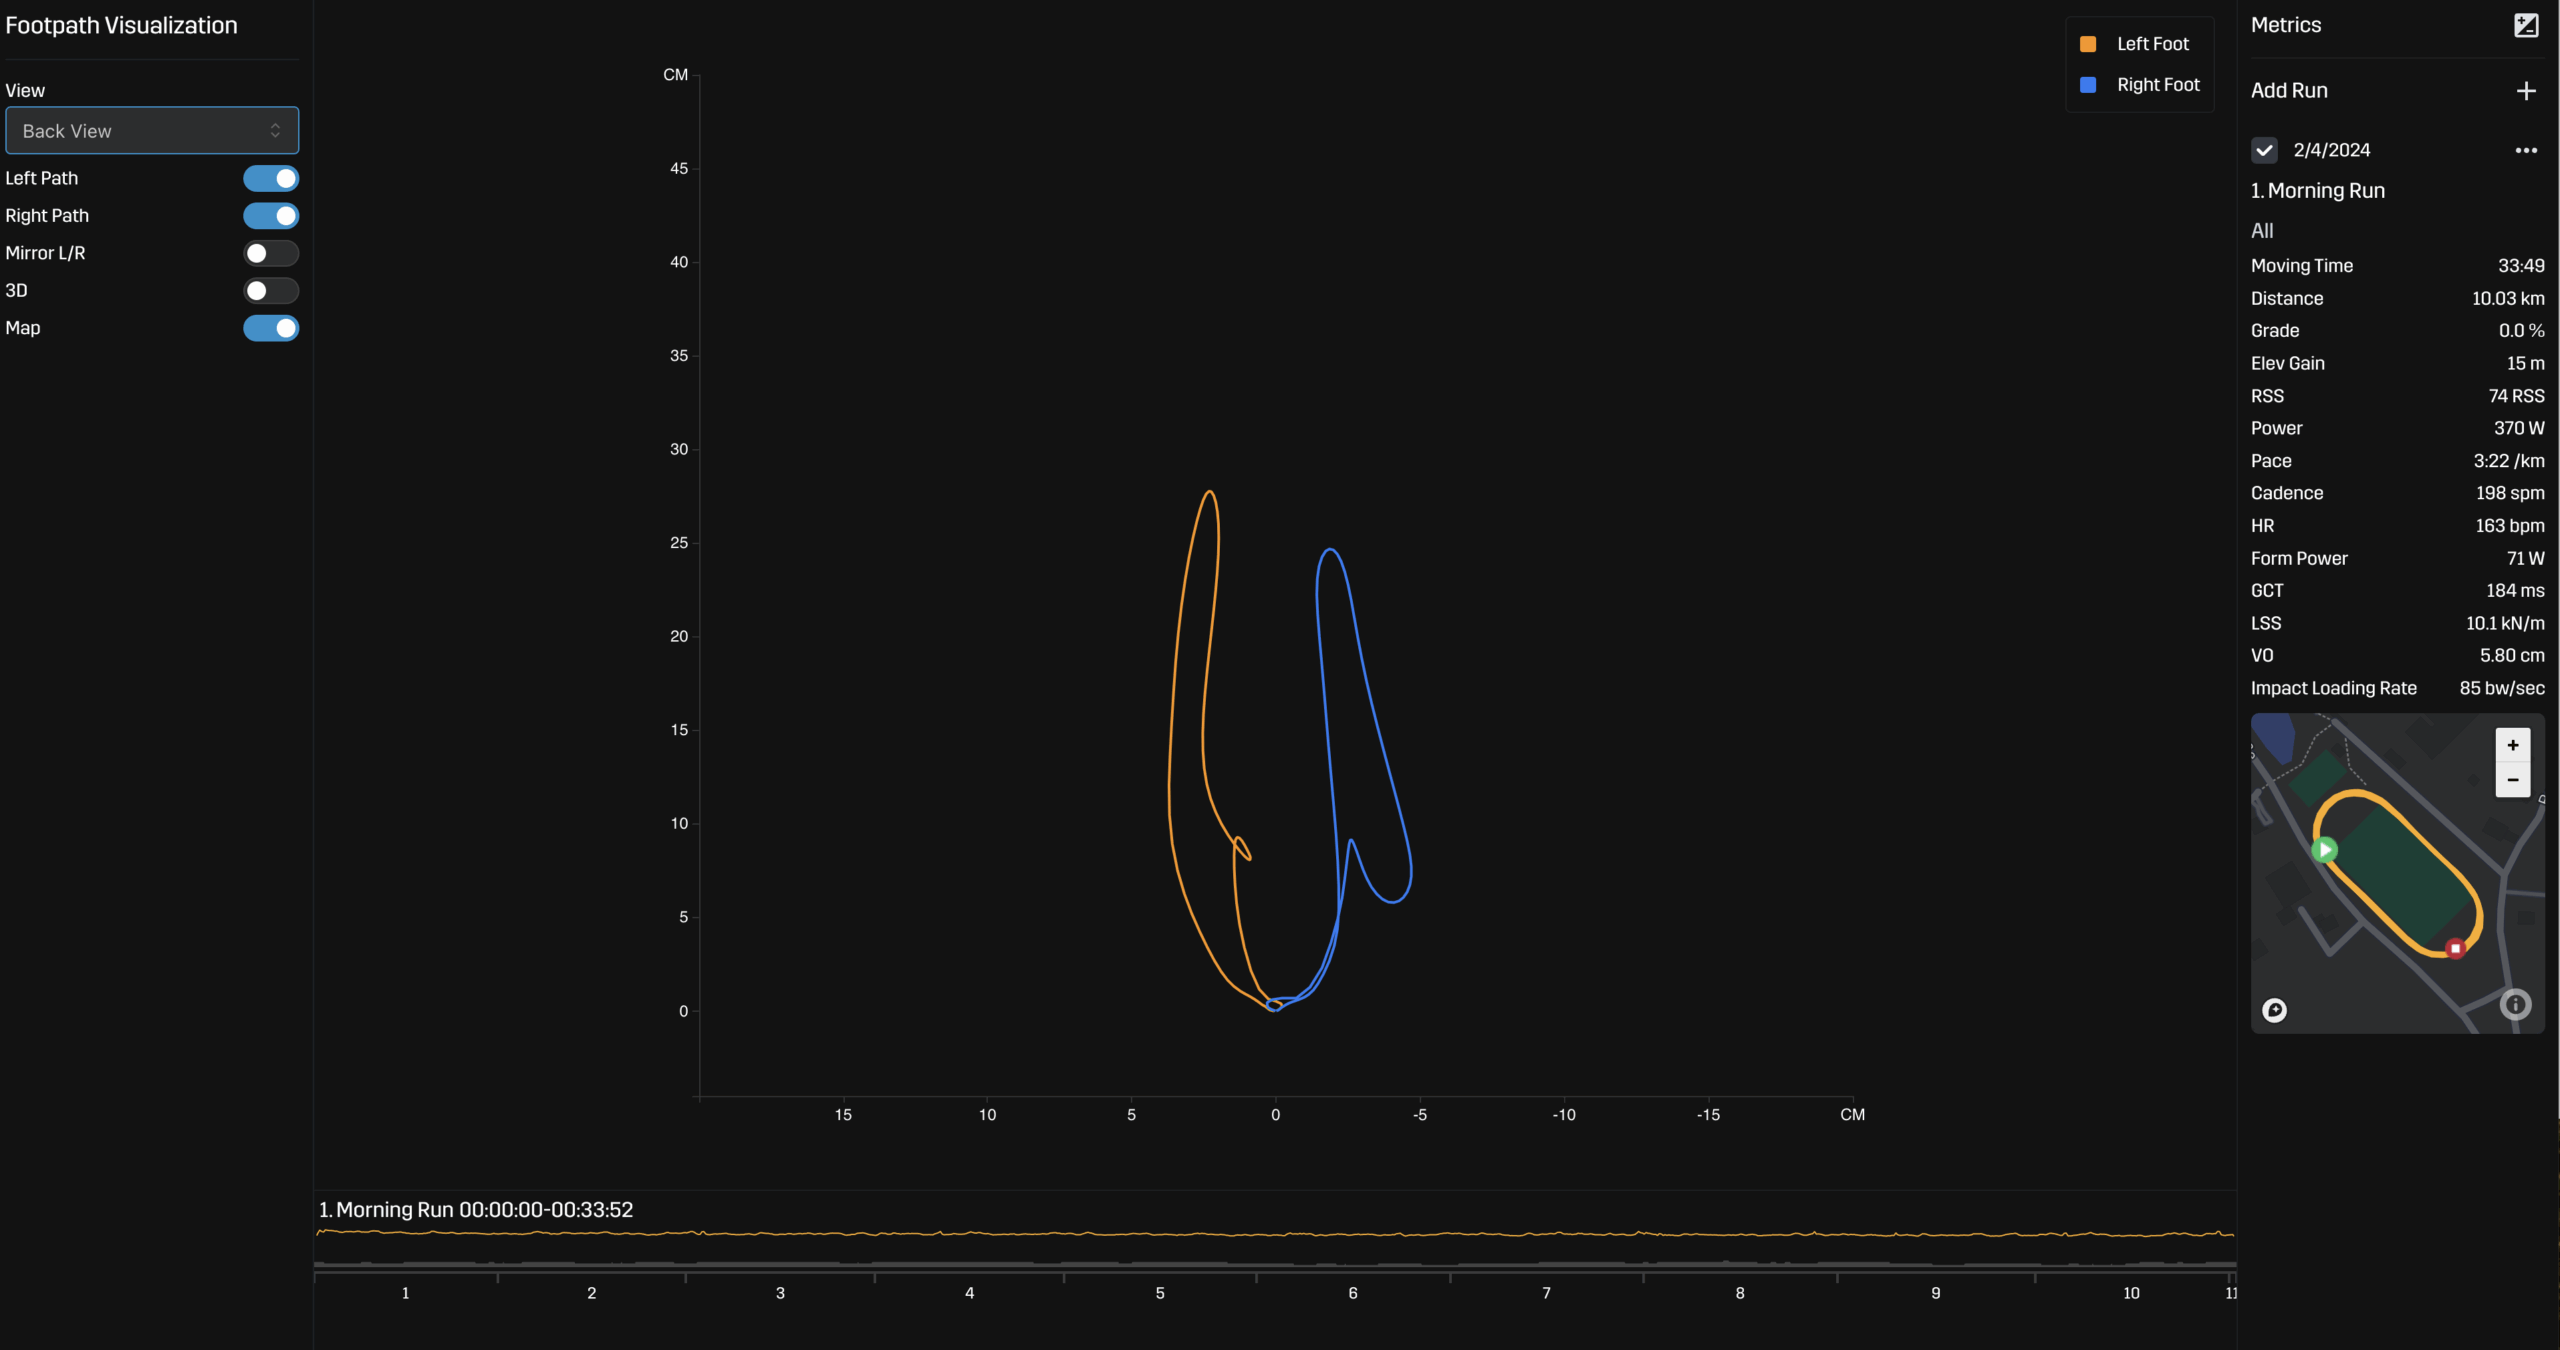
Task: Click the Left Foot orange legend swatch
Action: [x=2088, y=44]
